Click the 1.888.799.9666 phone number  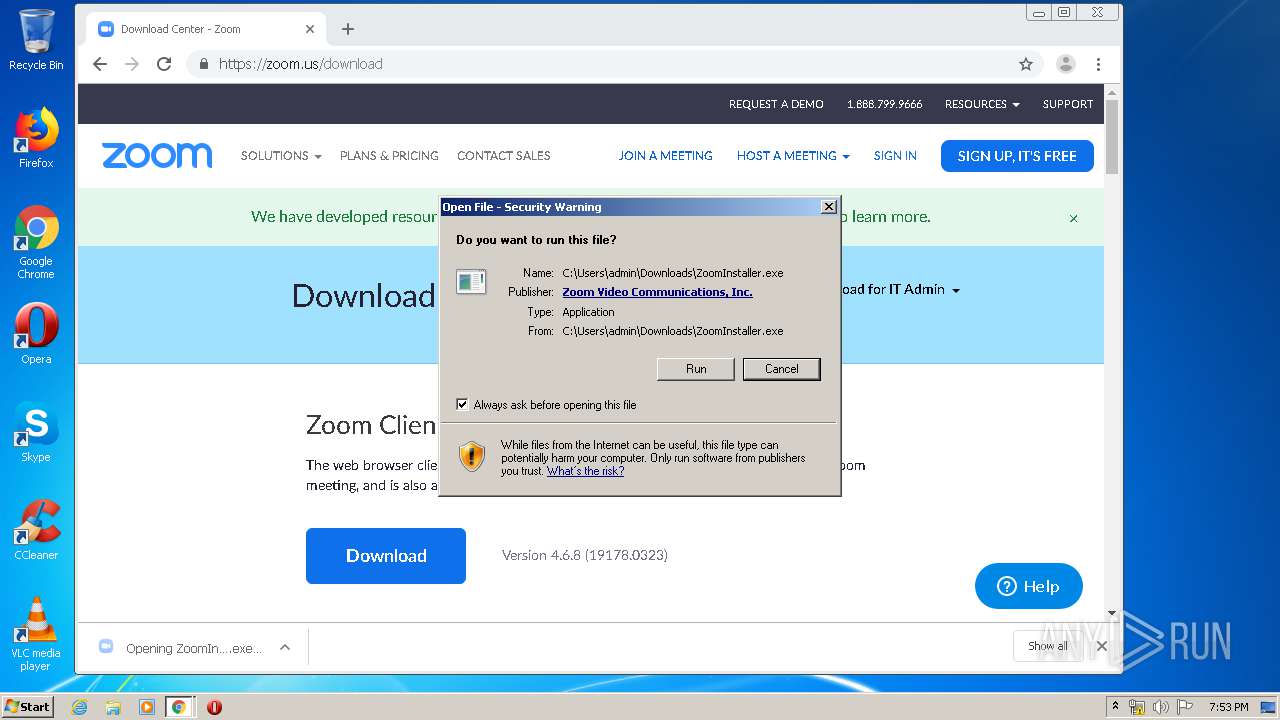(884, 104)
